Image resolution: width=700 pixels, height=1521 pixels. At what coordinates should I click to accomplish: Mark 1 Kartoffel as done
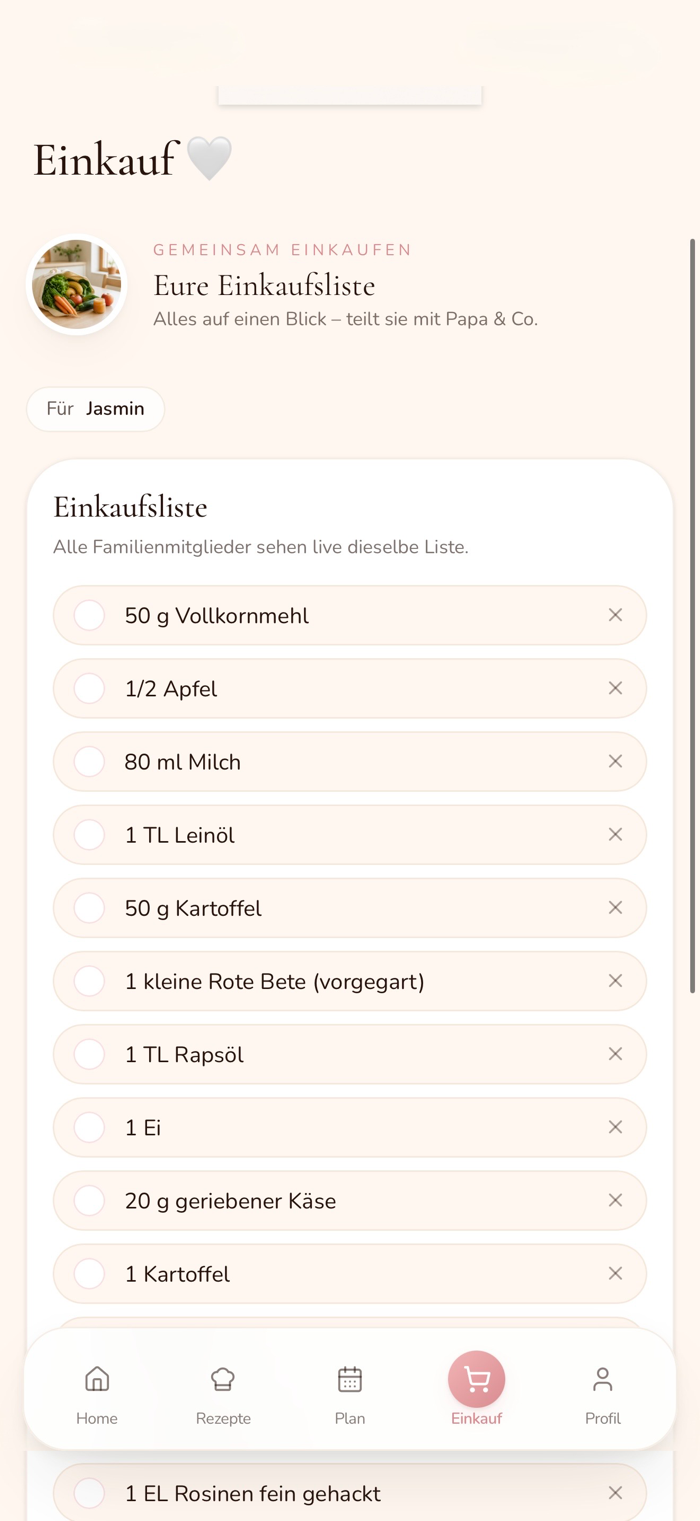[x=89, y=1273]
